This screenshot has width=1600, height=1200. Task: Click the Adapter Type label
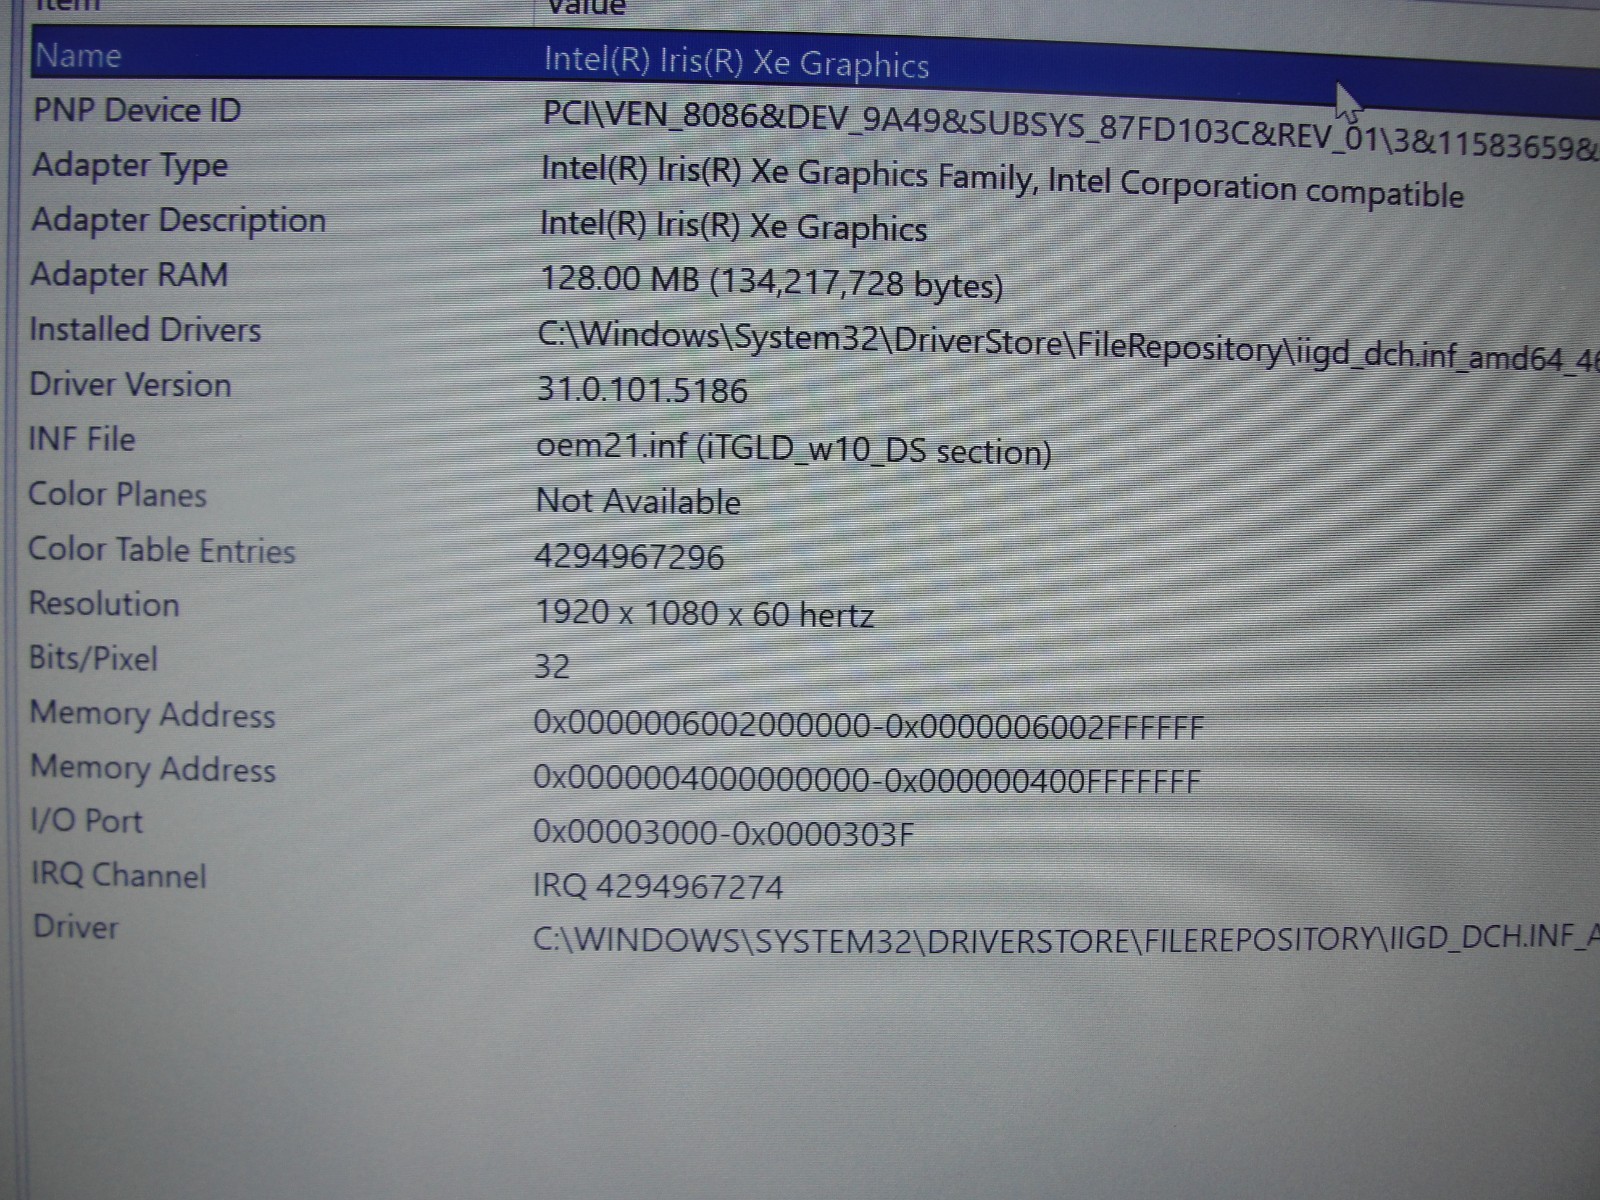pos(130,165)
